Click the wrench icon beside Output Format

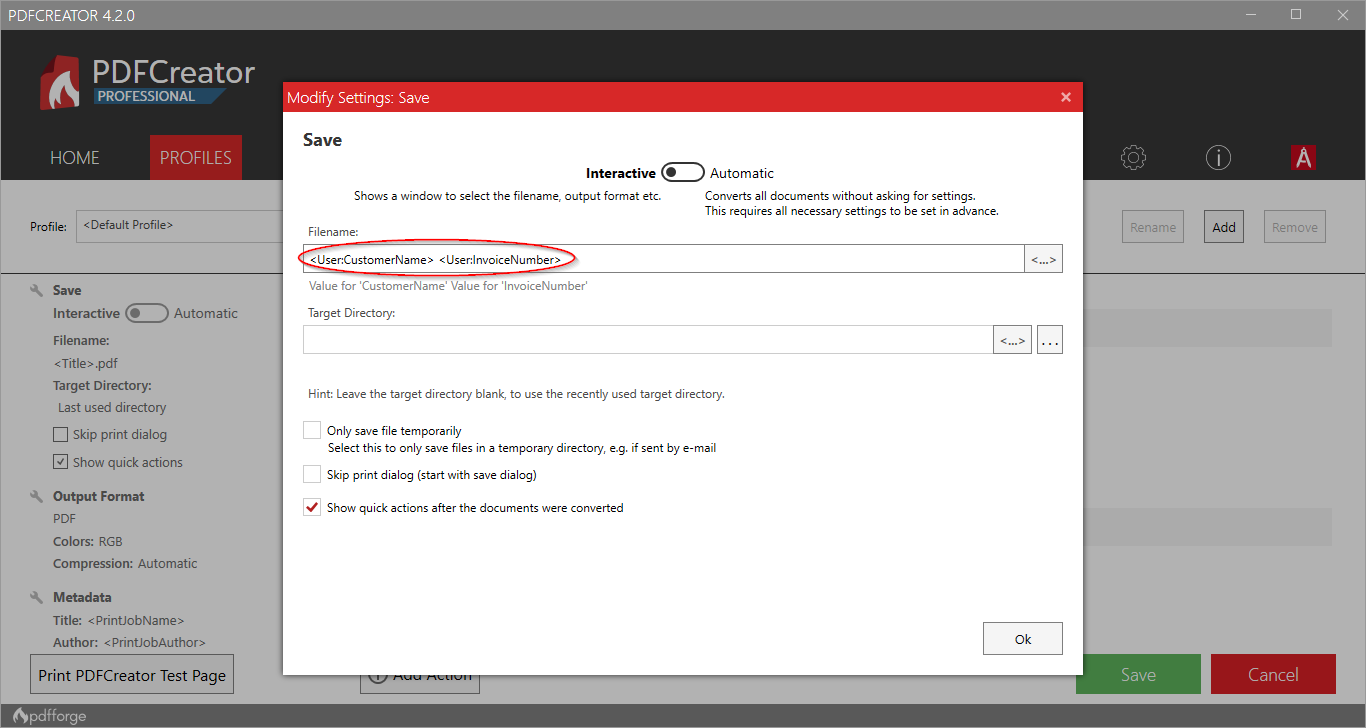tap(36, 494)
